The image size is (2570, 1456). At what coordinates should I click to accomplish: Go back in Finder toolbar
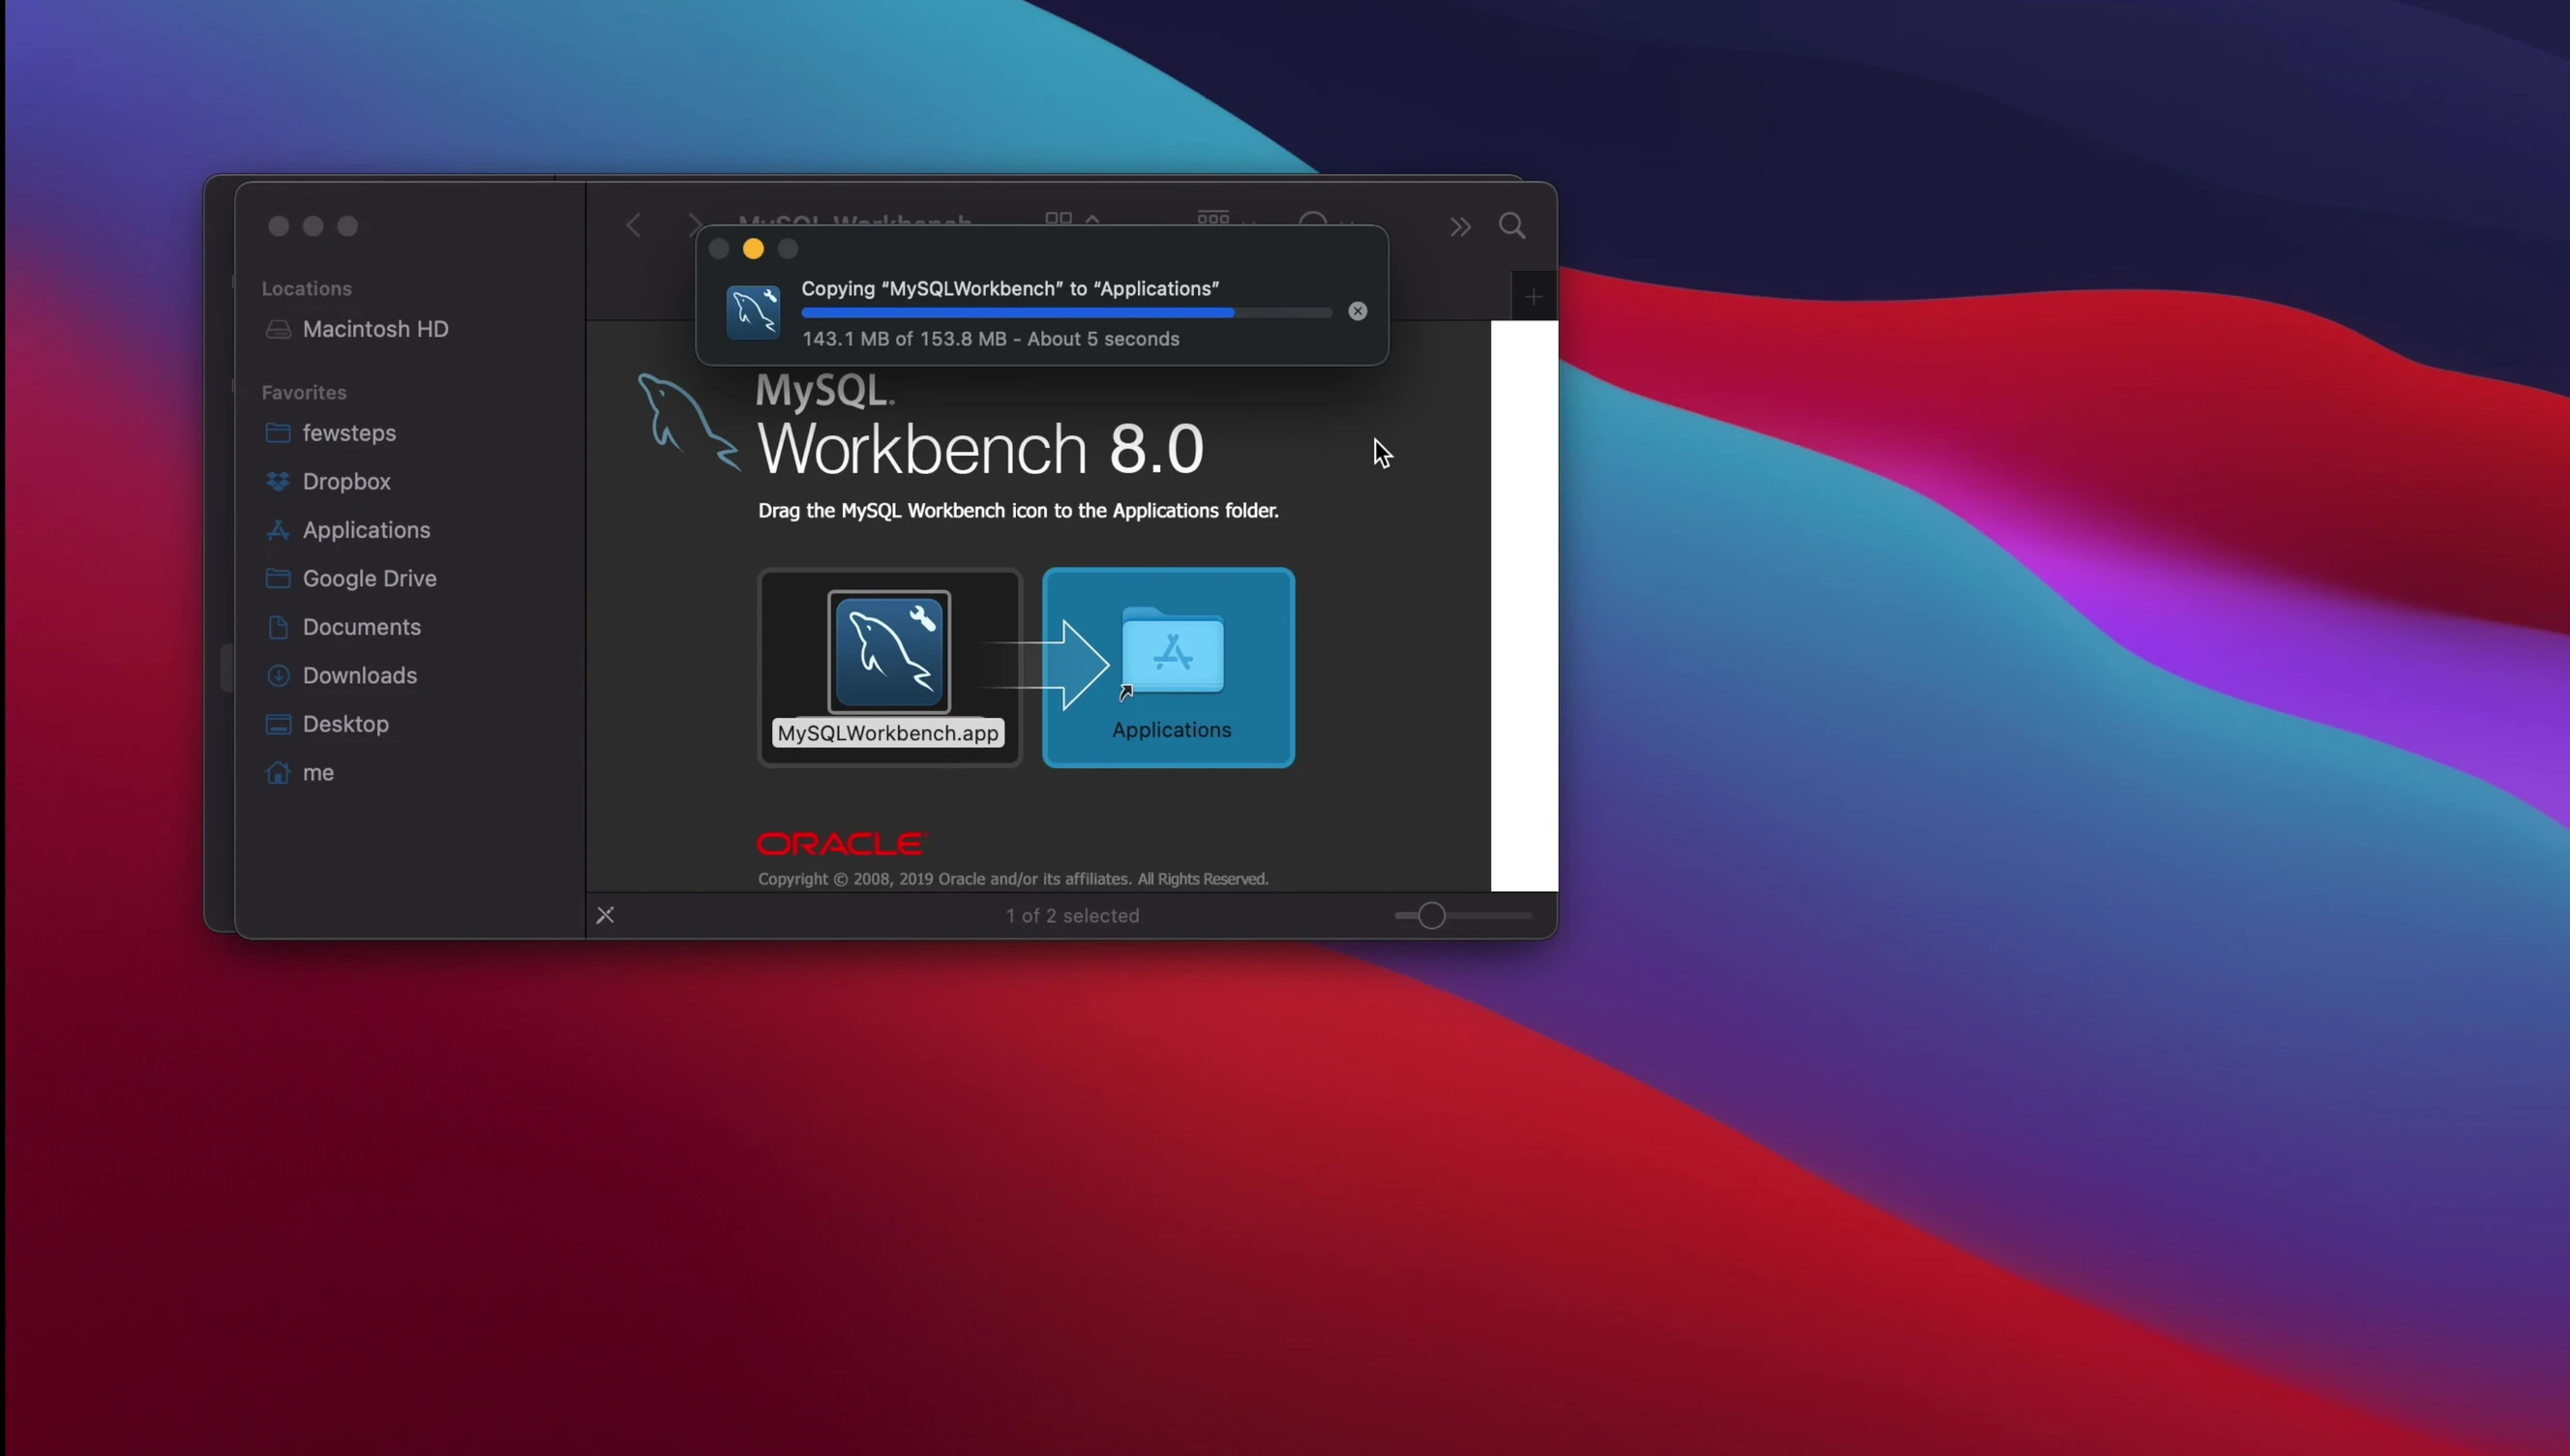633,226
